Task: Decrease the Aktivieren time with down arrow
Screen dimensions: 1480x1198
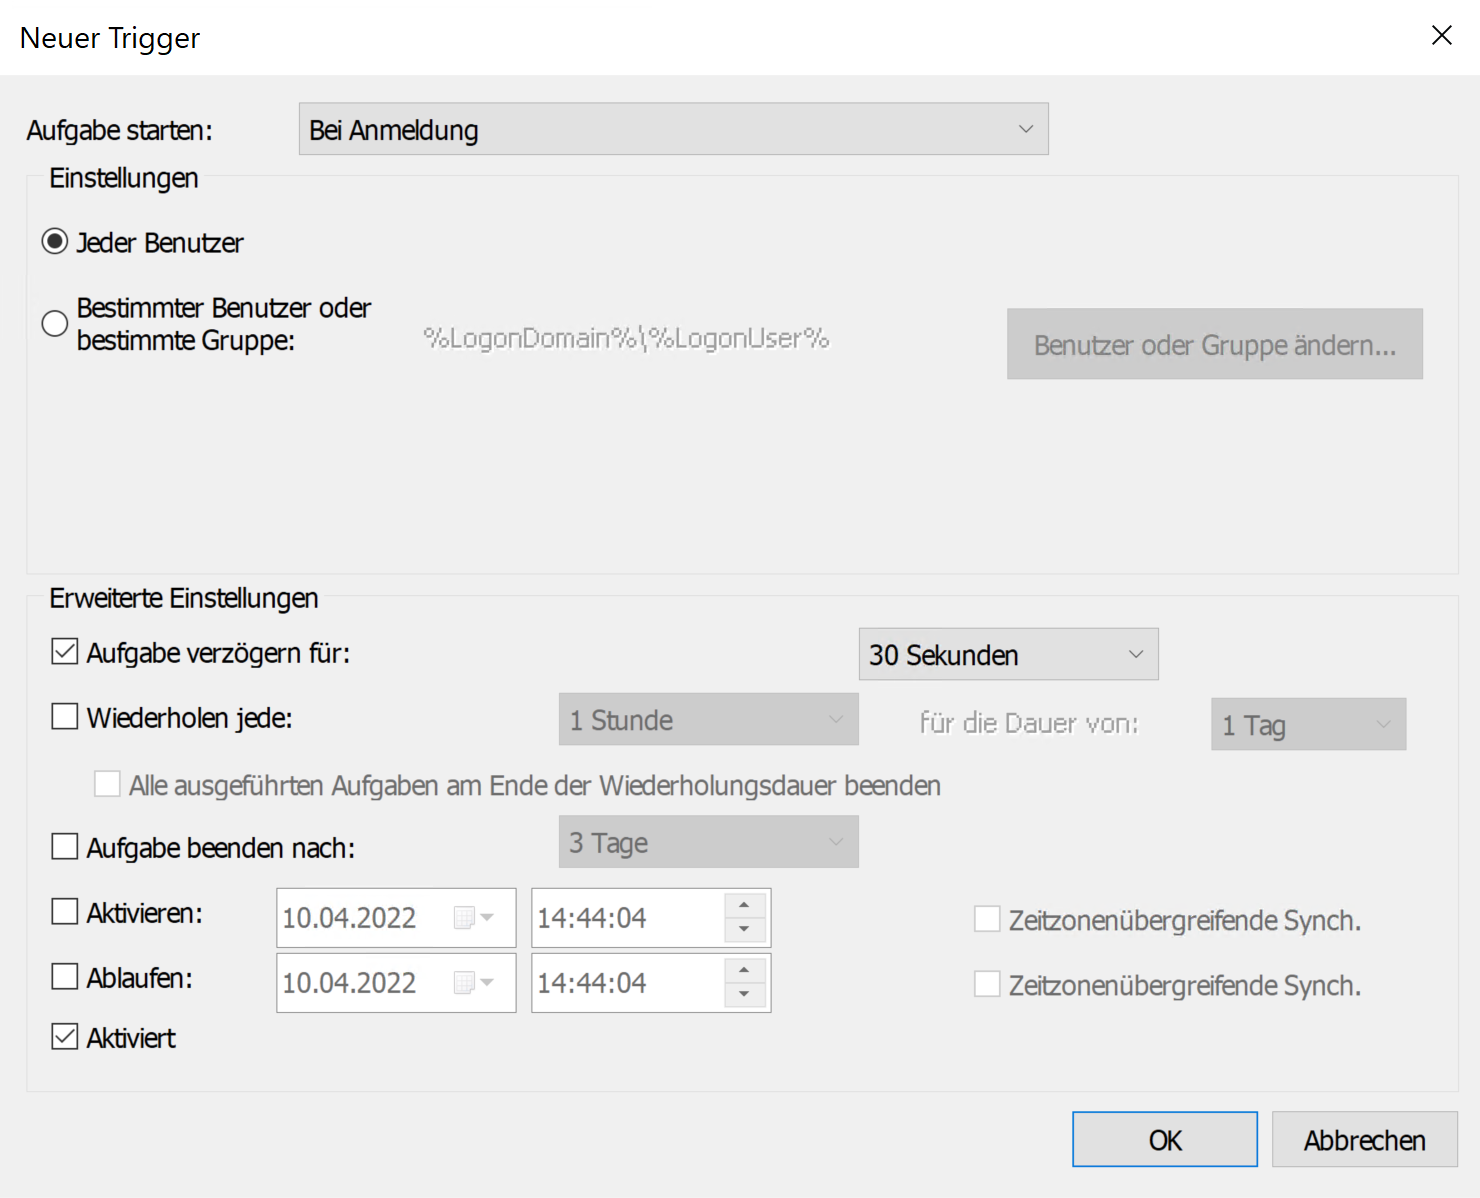Action: (744, 930)
